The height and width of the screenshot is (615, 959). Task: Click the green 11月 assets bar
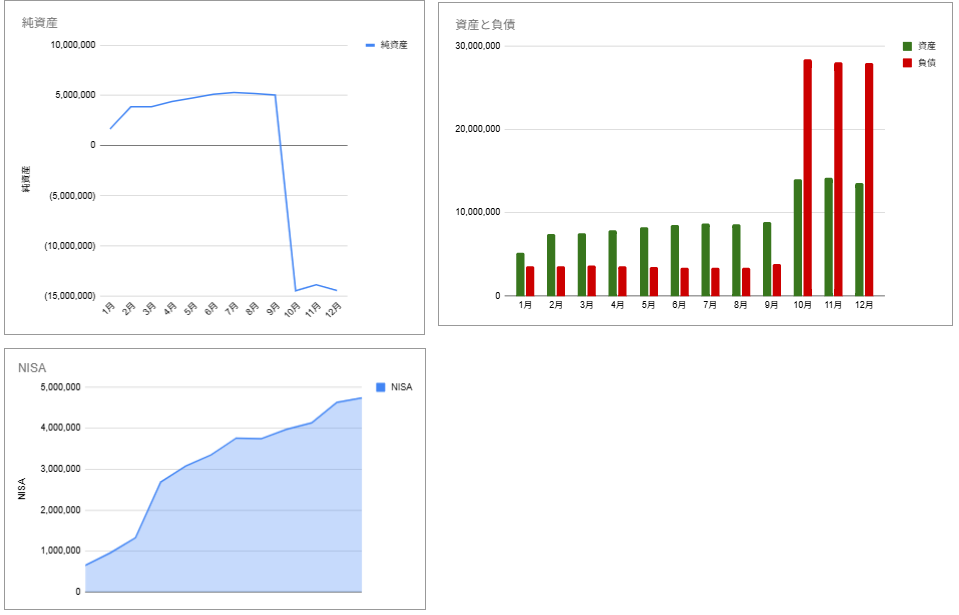pos(828,237)
